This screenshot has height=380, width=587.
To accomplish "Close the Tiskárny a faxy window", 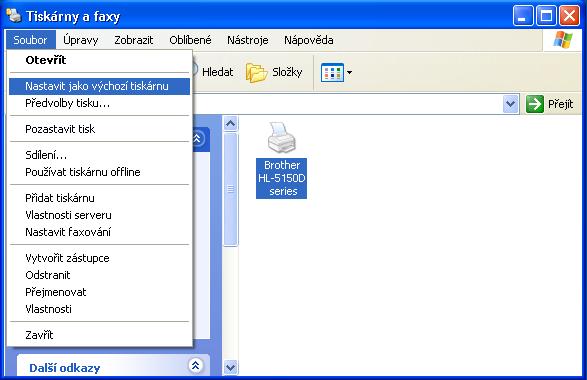I will 569,16.
